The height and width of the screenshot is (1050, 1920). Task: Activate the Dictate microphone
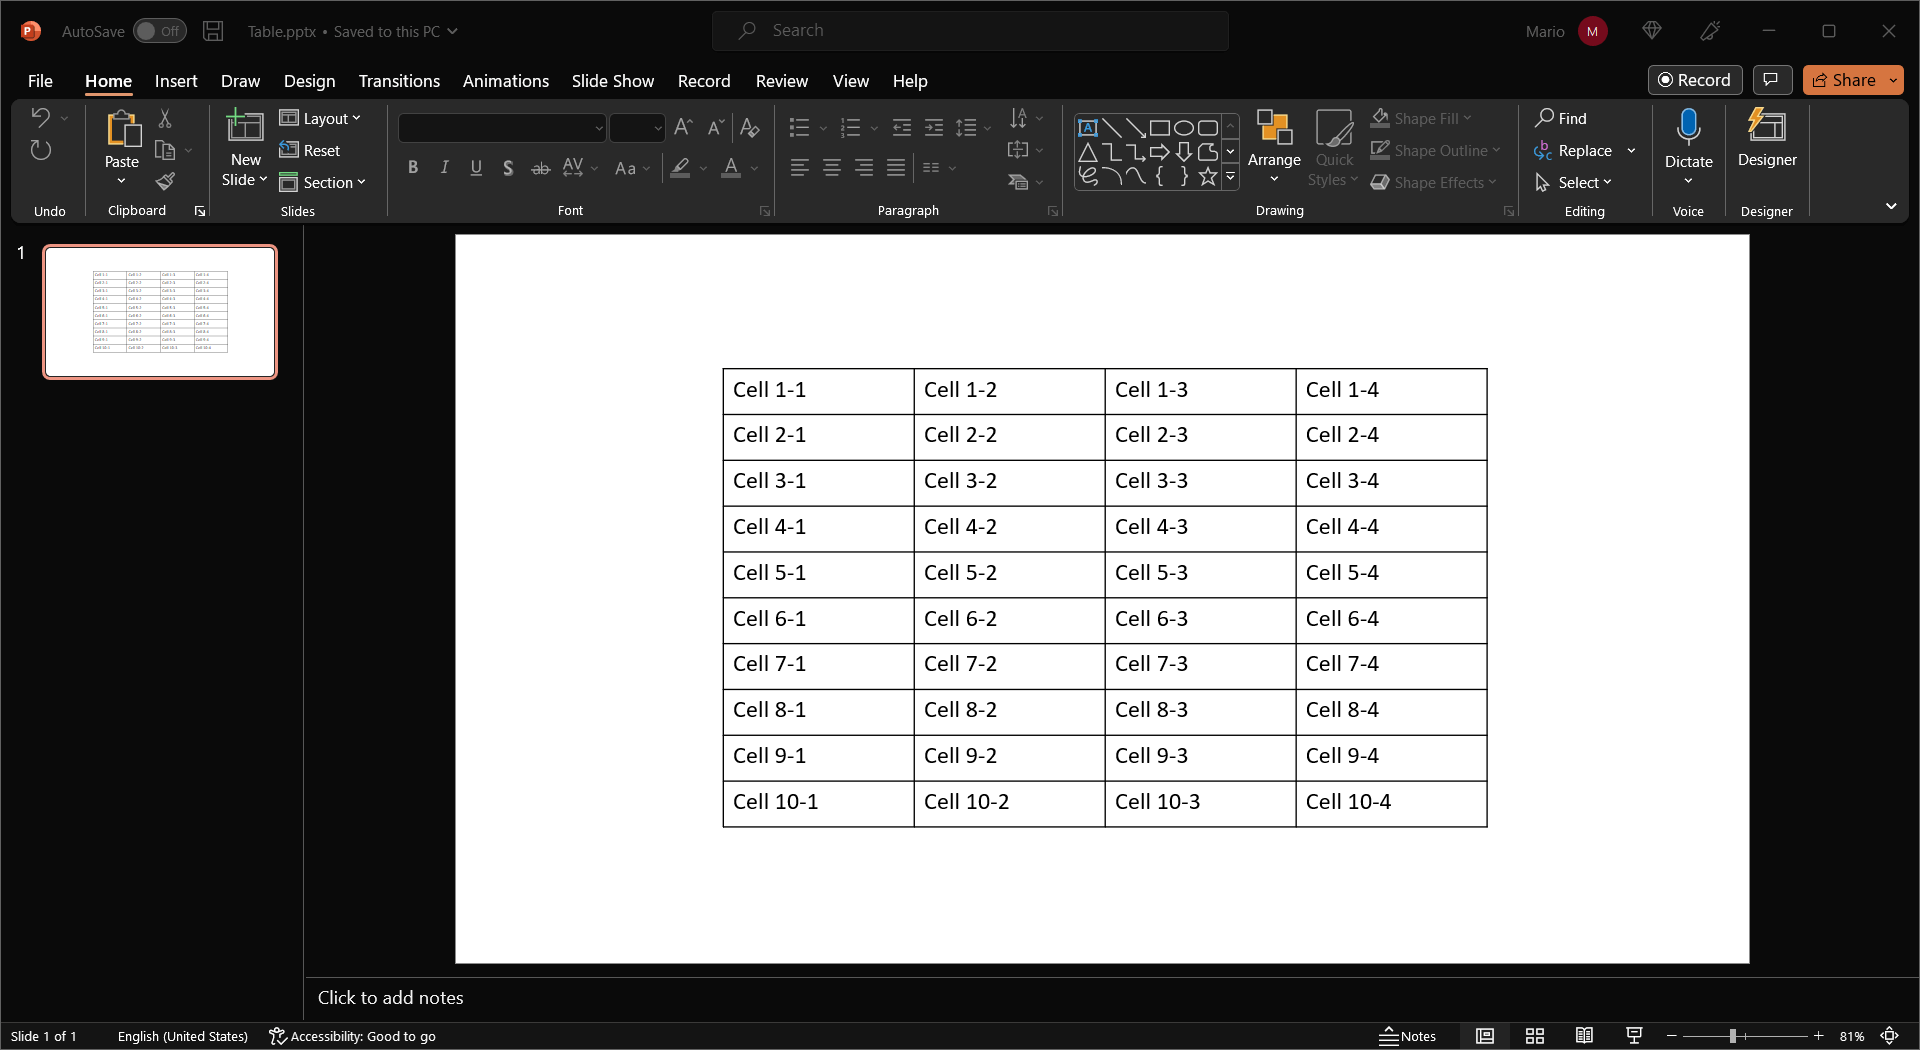(1688, 140)
